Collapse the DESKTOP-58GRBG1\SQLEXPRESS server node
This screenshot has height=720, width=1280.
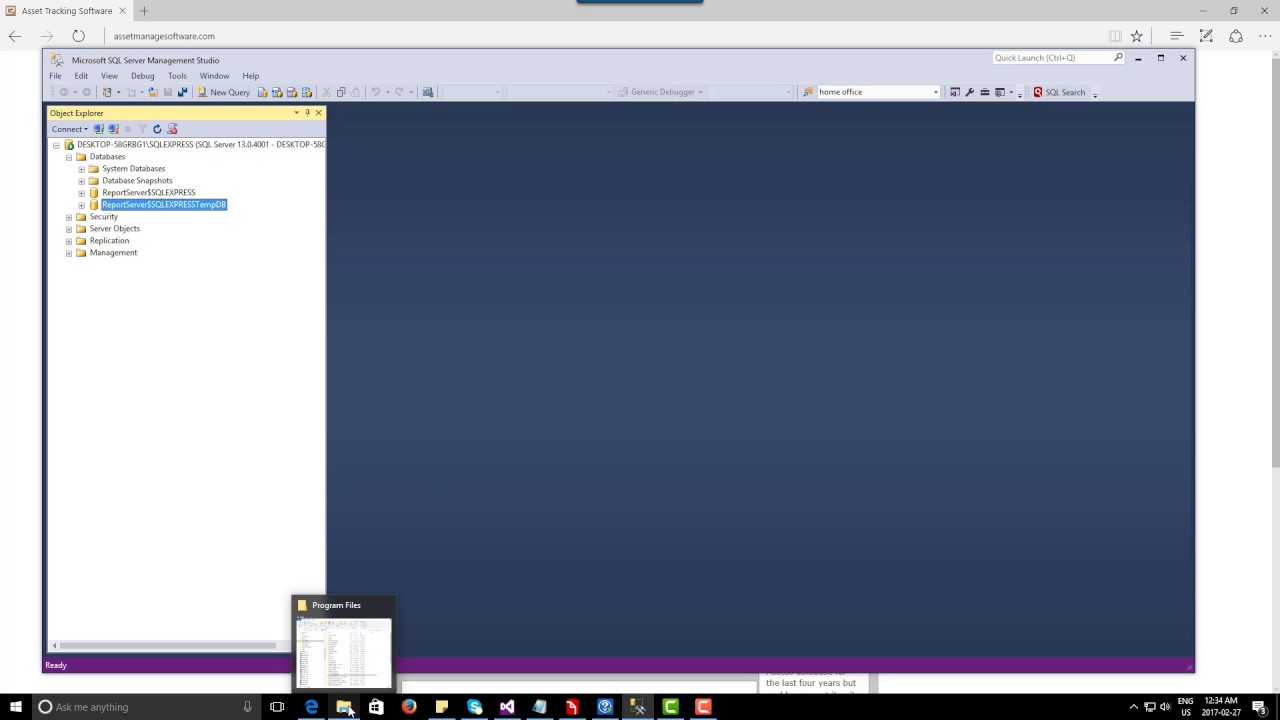56,145
